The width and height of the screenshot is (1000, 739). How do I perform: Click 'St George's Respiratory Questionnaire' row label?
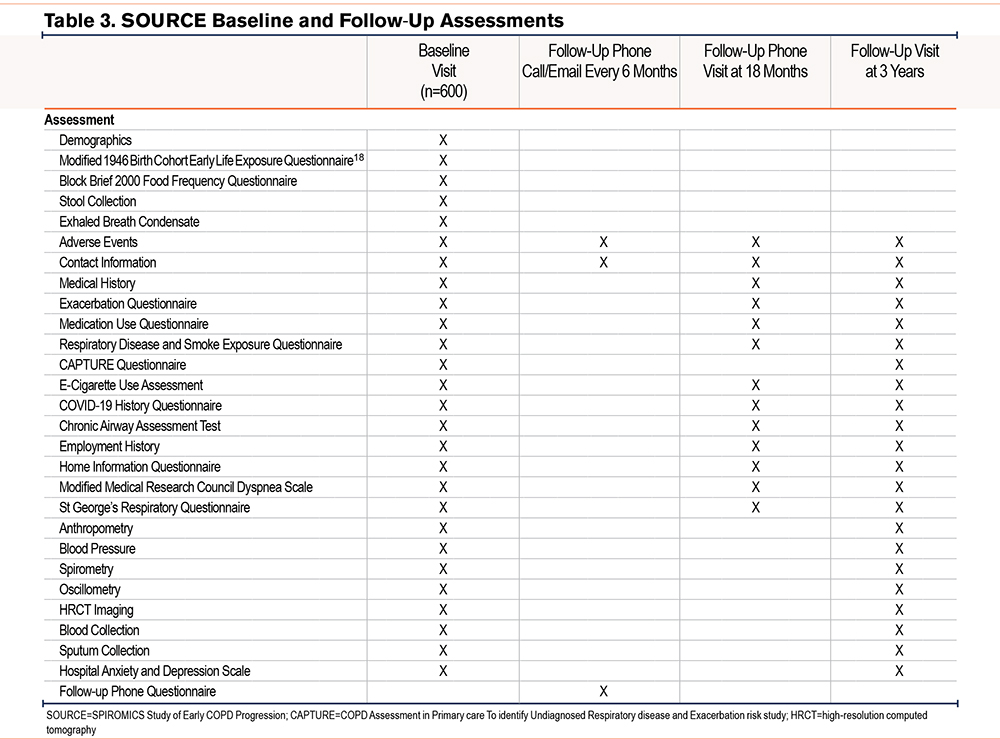pyautogui.click(x=154, y=508)
